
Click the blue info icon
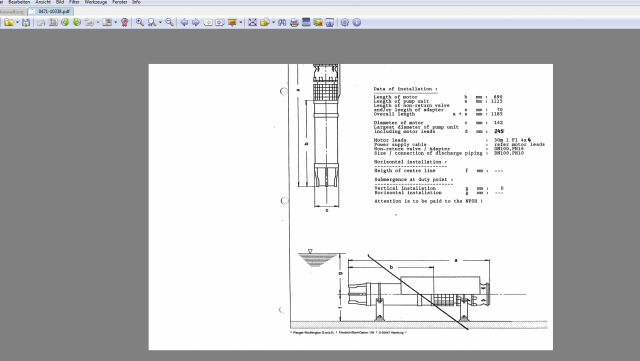(357, 22)
